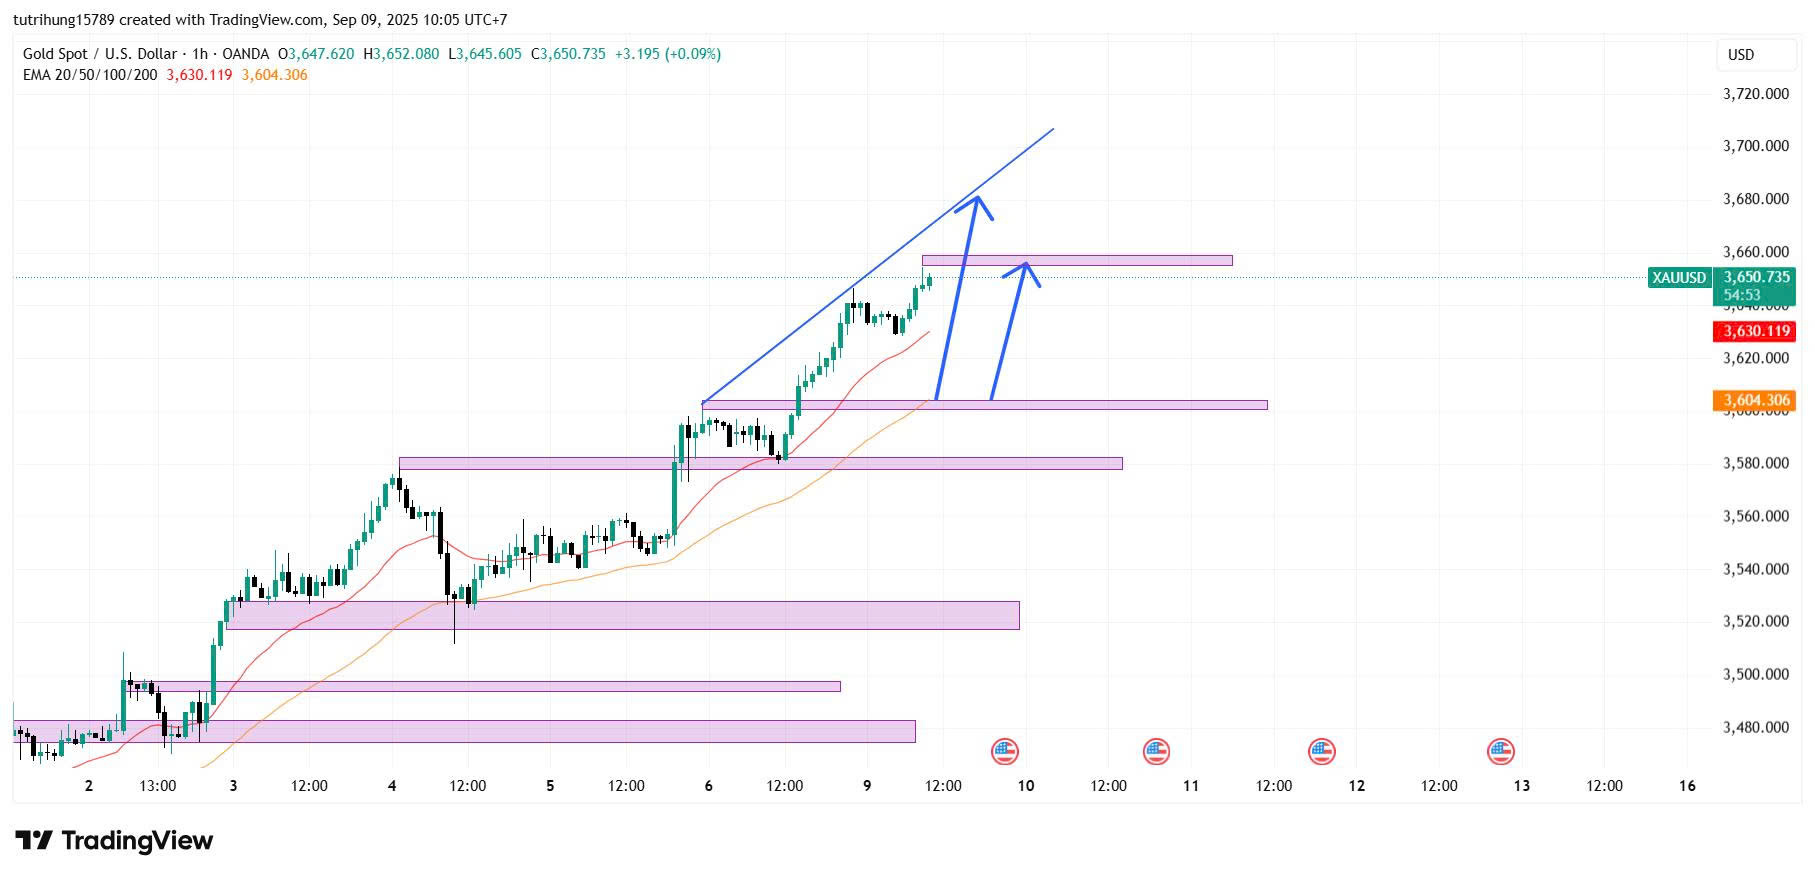This screenshot has height=878, width=1815.
Task: Click the orange EMA value 3,604.306 in legend
Action: pos(274,75)
